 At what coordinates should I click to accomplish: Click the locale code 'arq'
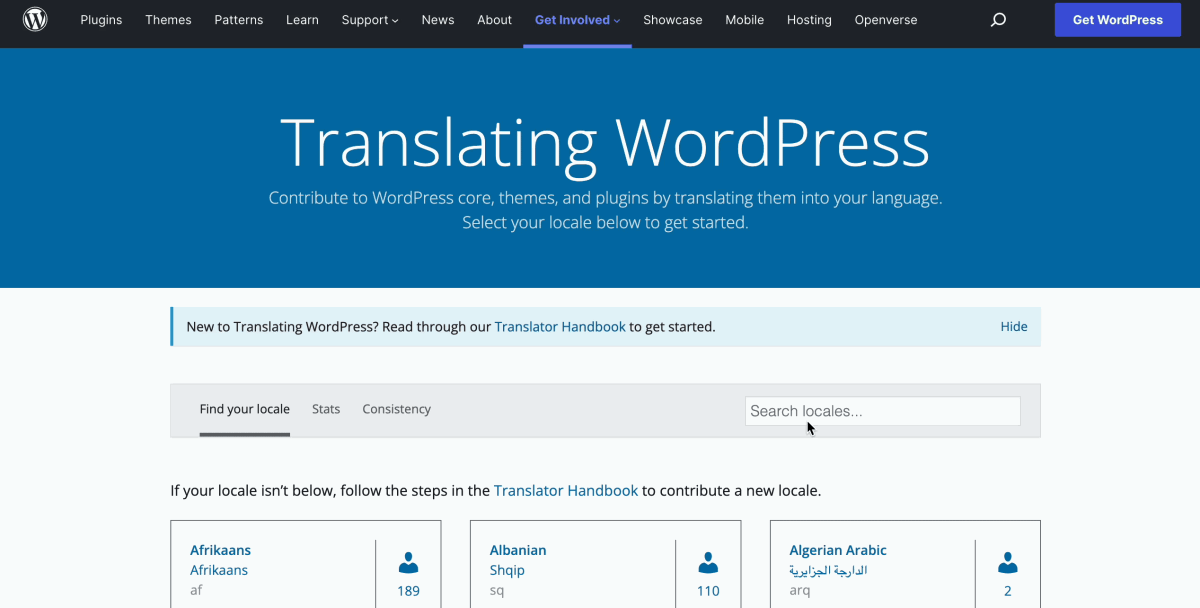click(x=800, y=591)
